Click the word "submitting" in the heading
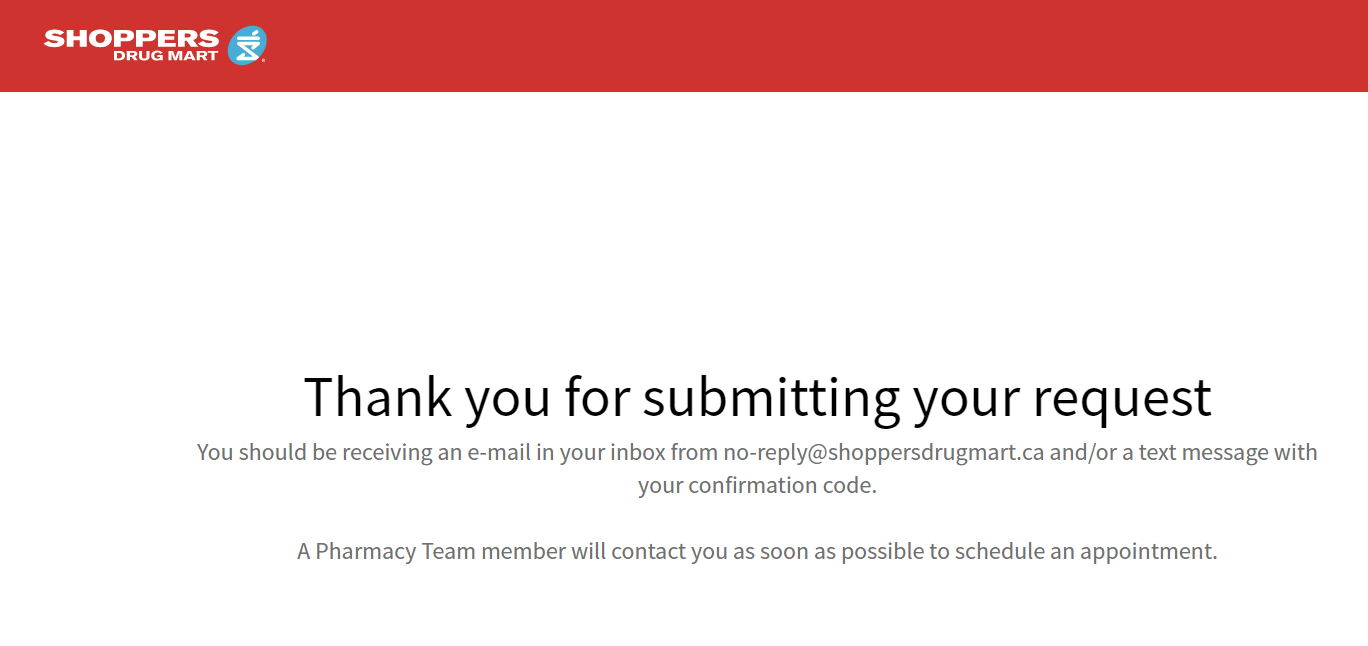Viewport: 1368px width, 646px height. tap(770, 397)
